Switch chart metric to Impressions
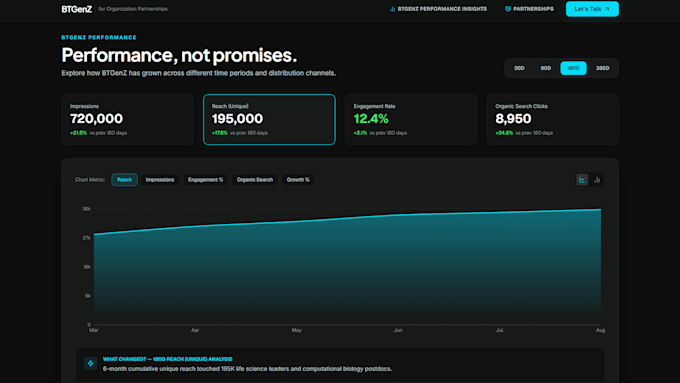This screenshot has width=680, height=383. [x=160, y=180]
